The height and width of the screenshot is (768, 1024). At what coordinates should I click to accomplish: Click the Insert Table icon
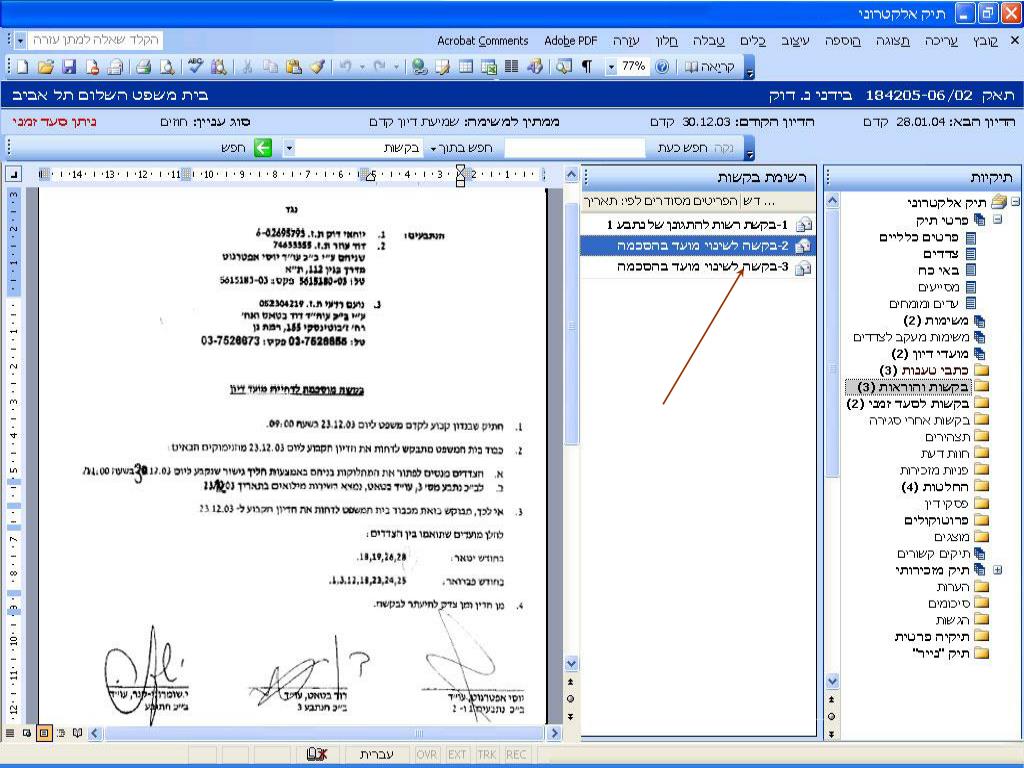tap(466, 67)
